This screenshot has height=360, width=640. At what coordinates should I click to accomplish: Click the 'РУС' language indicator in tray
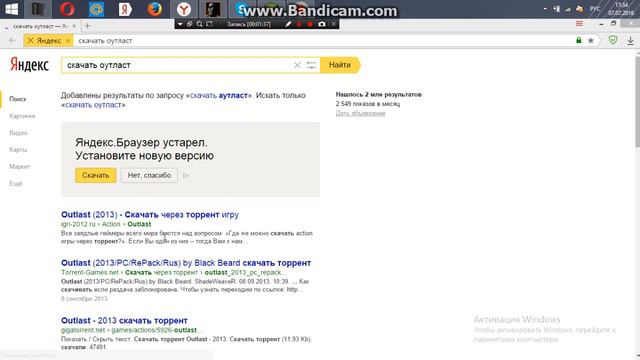pyautogui.click(x=595, y=9)
